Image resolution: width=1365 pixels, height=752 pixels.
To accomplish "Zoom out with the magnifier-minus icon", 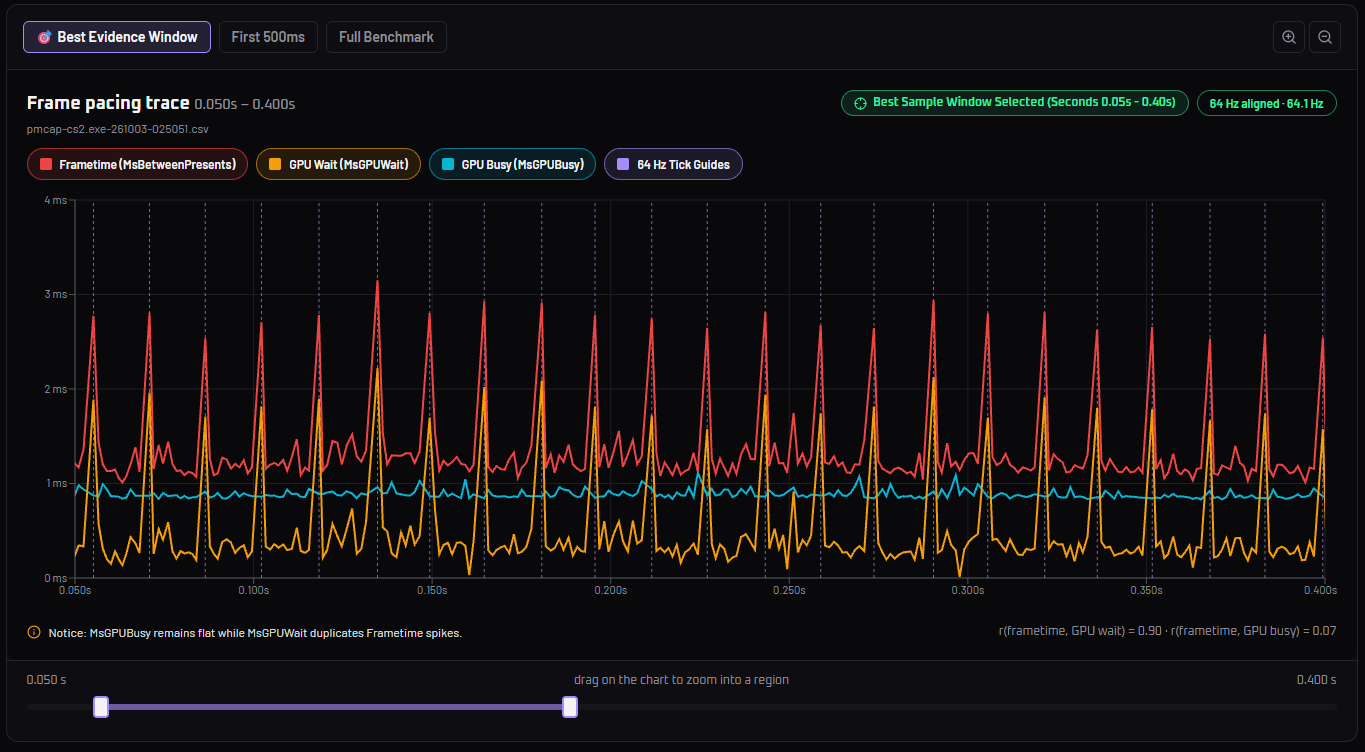I will tap(1325, 37).
